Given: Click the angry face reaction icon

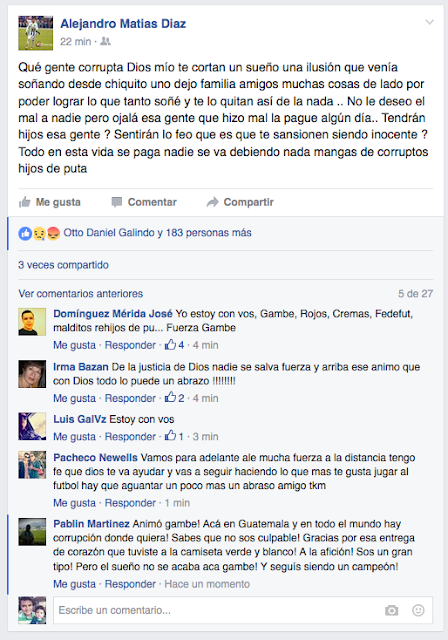Looking at the screenshot, I should (53, 233).
